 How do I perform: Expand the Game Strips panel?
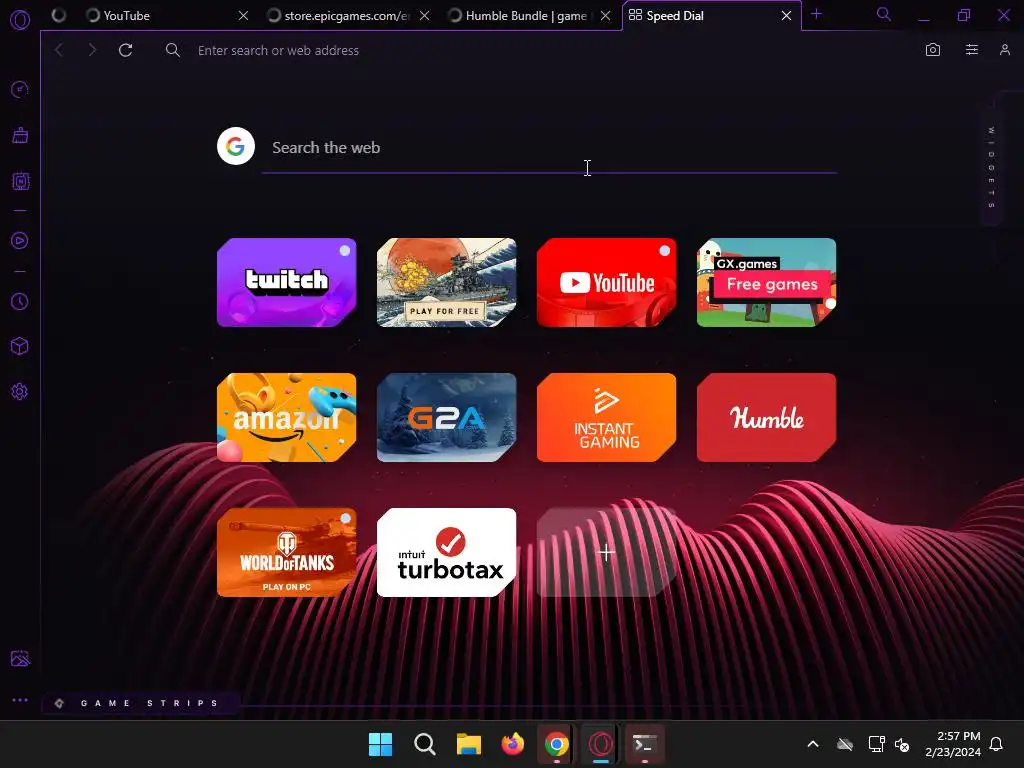click(140, 703)
